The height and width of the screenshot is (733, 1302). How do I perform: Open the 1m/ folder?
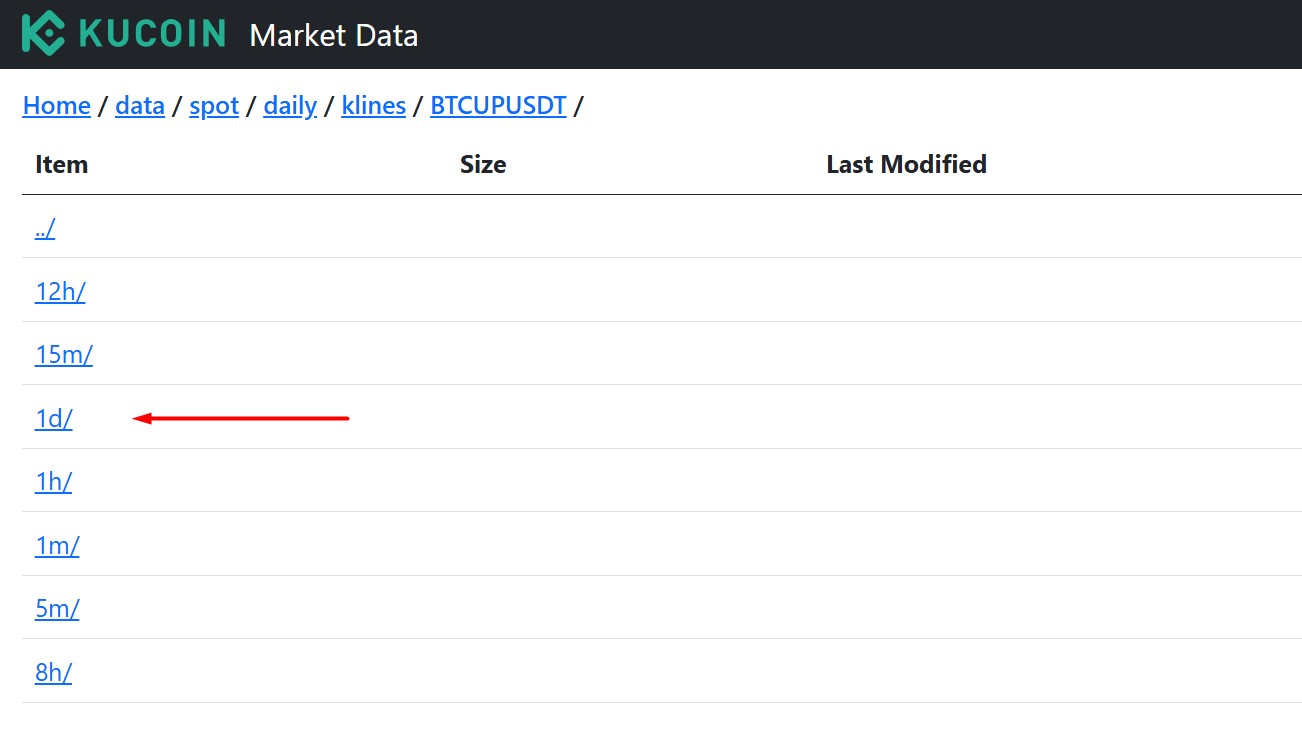click(x=57, y=545)
